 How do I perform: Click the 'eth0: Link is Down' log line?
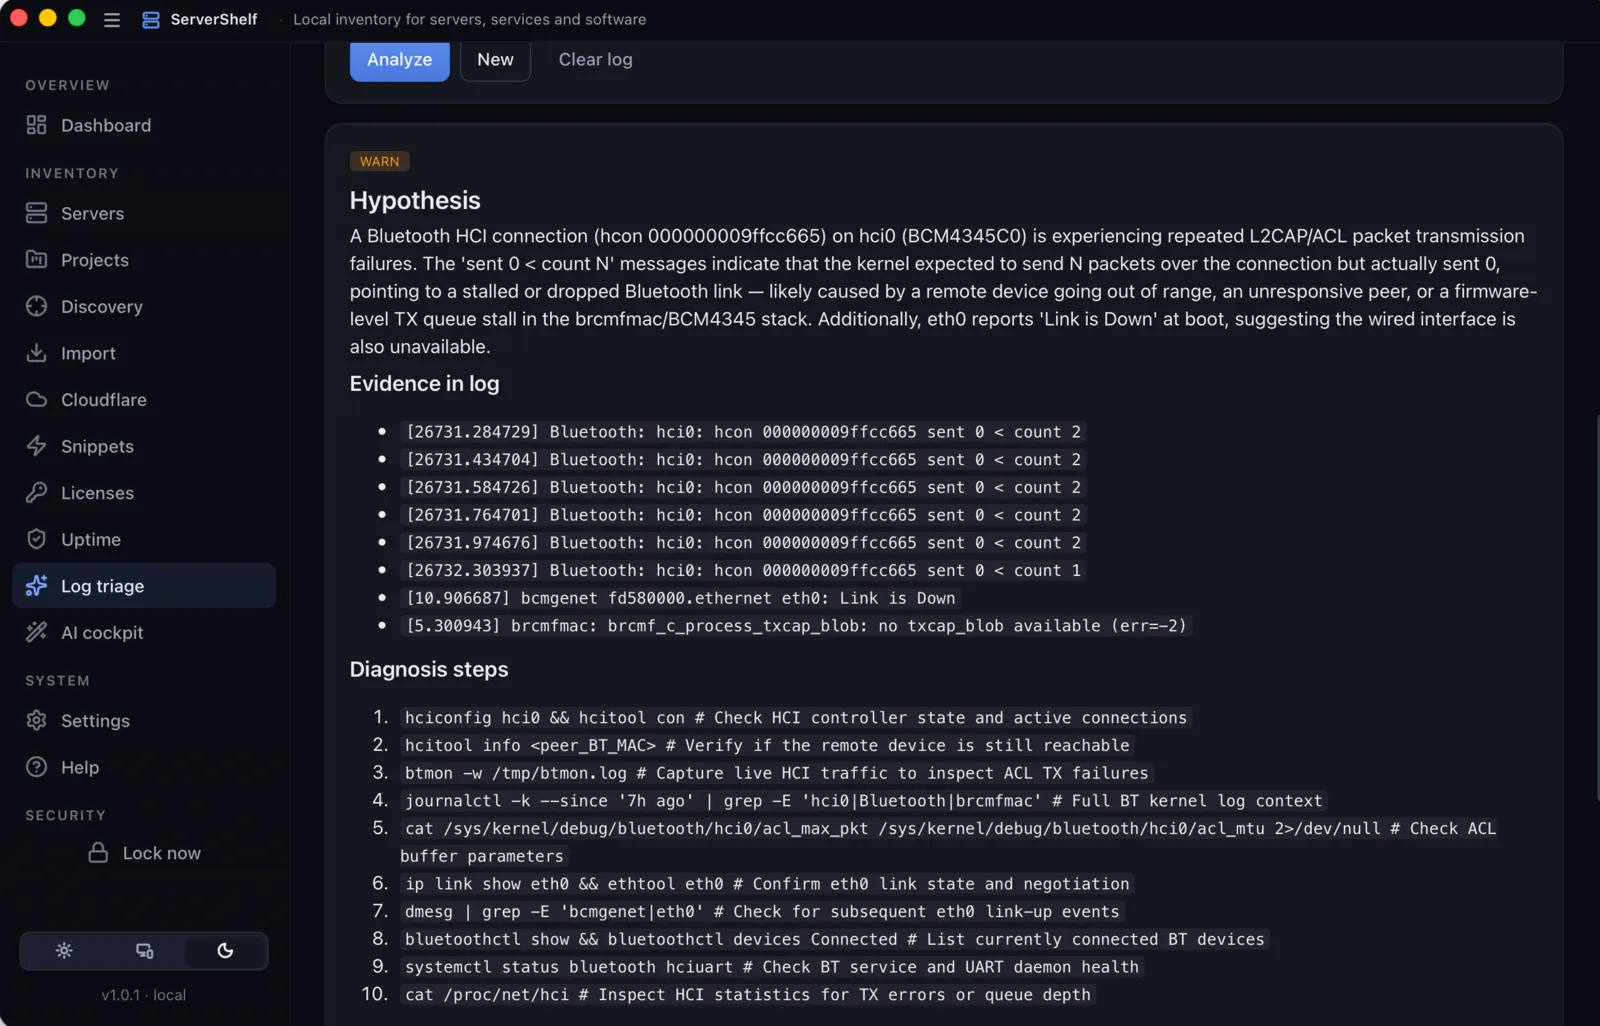coord(680,598)
